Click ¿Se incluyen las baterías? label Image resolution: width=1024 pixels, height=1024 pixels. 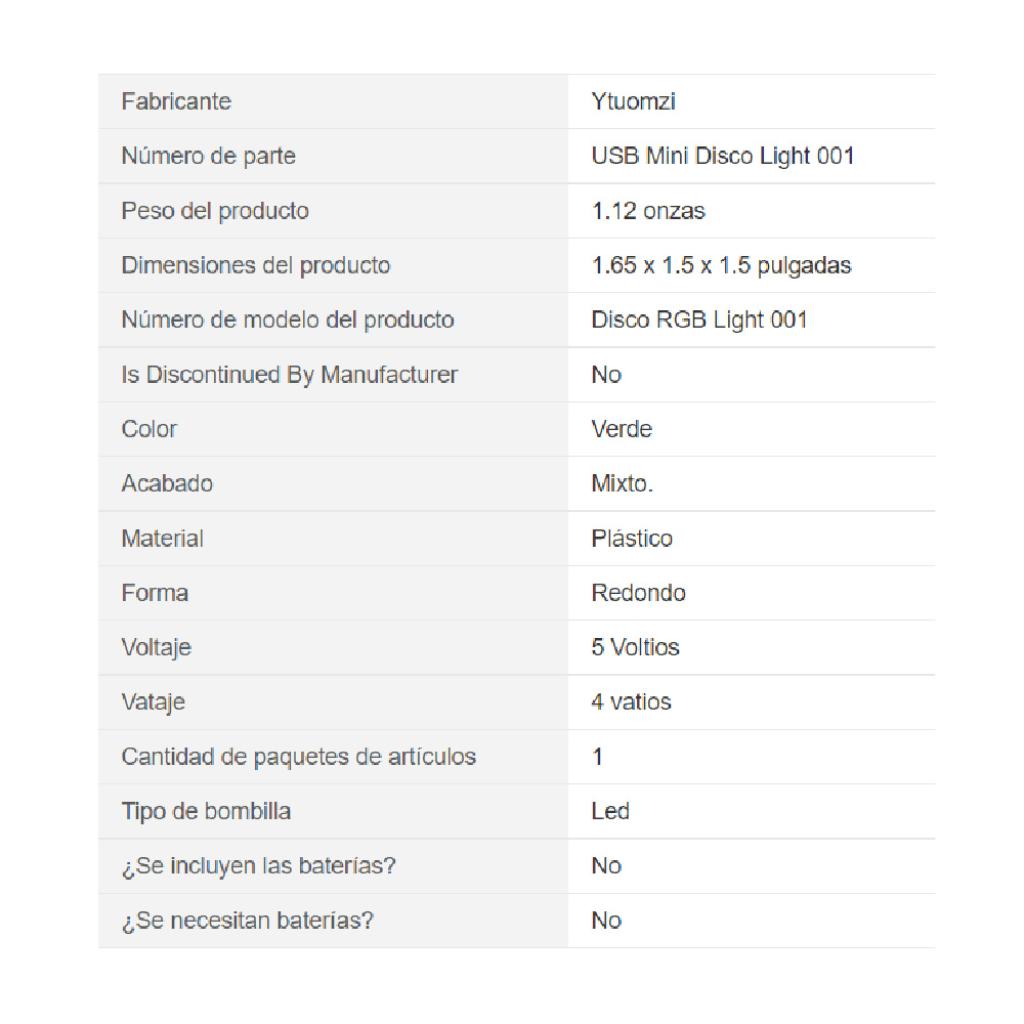click(x=259, y=866)
